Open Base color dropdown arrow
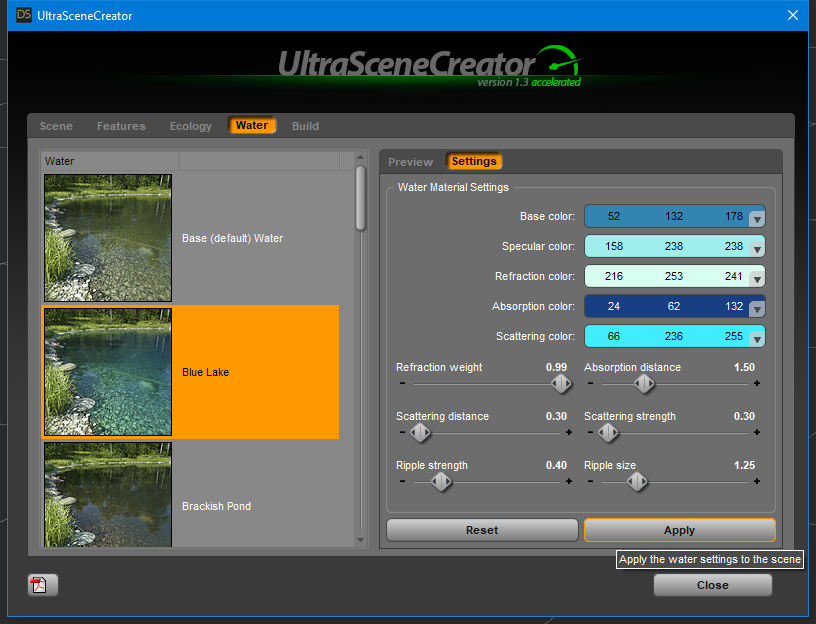 pos(757,219)
